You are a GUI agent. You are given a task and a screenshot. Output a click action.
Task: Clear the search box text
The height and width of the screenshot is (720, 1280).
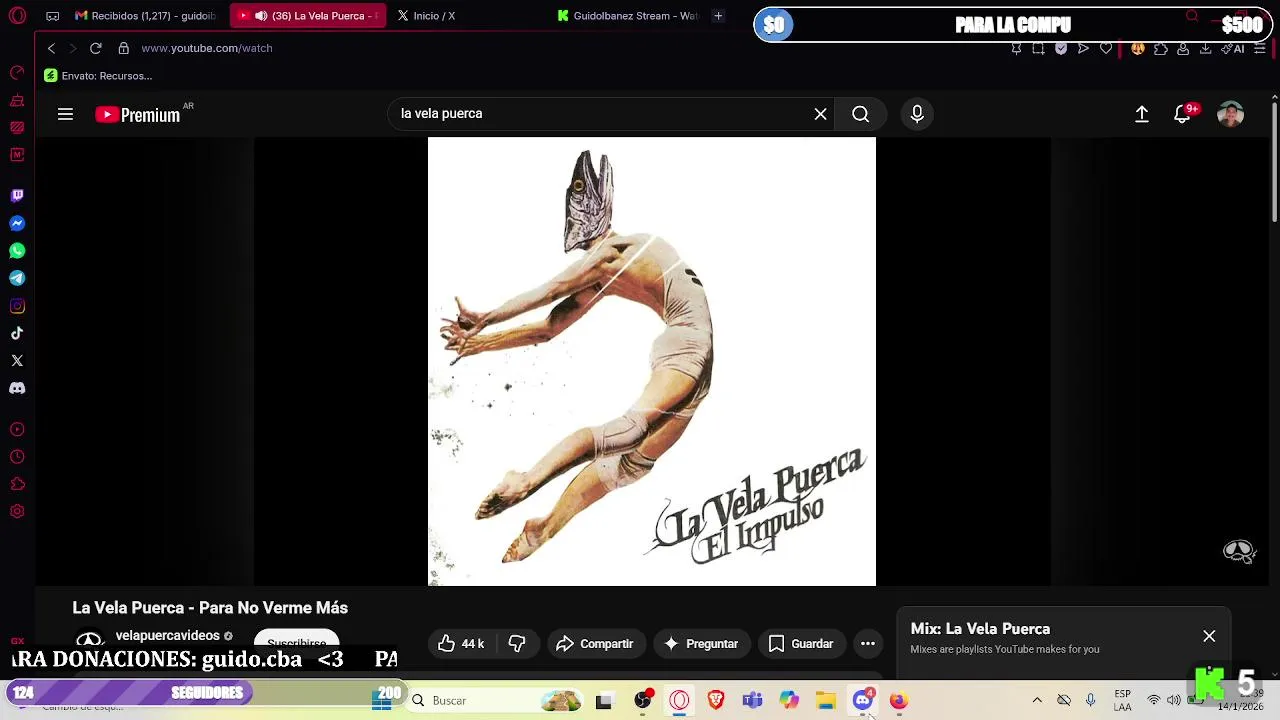820,114
